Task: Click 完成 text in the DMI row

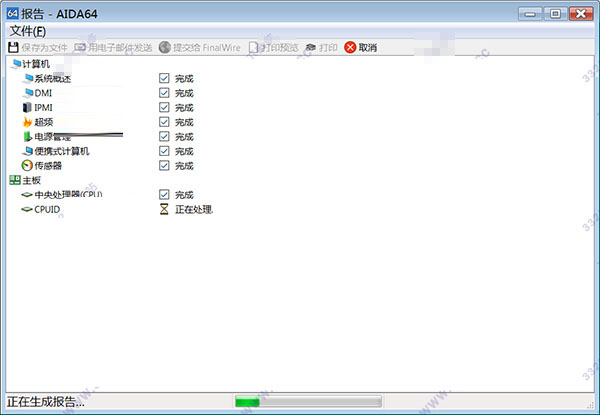Action: click(x=184, y=93)
